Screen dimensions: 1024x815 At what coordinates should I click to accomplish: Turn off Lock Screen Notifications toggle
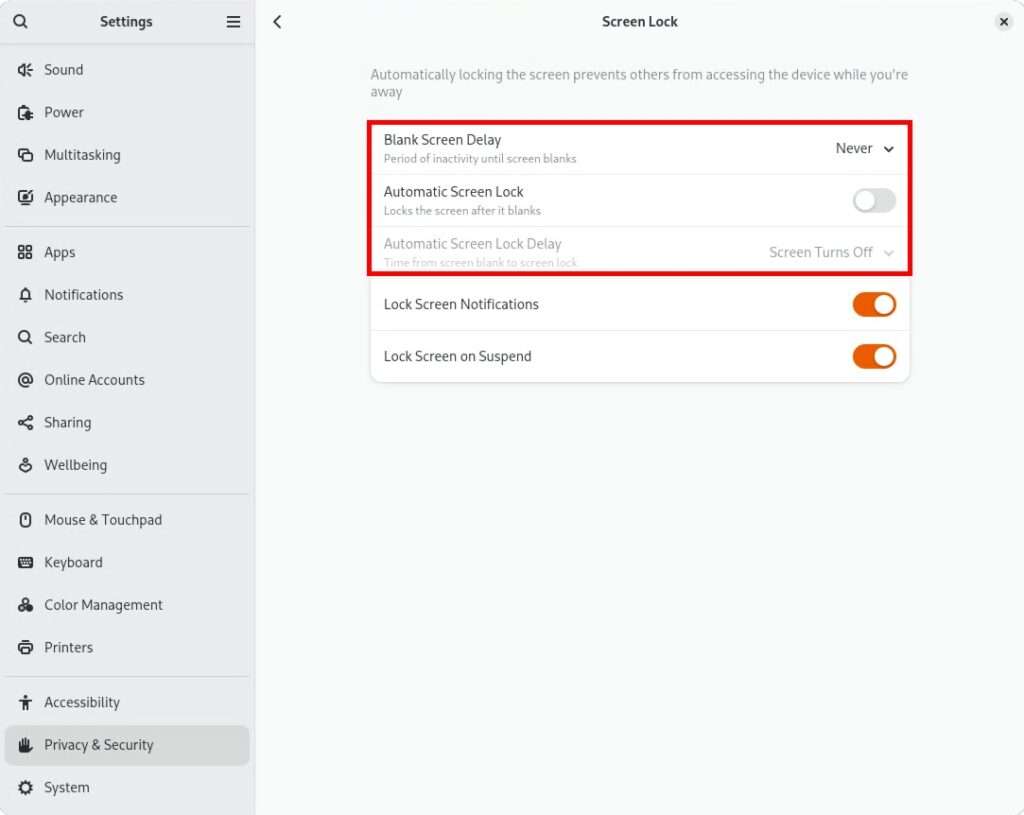873,305
